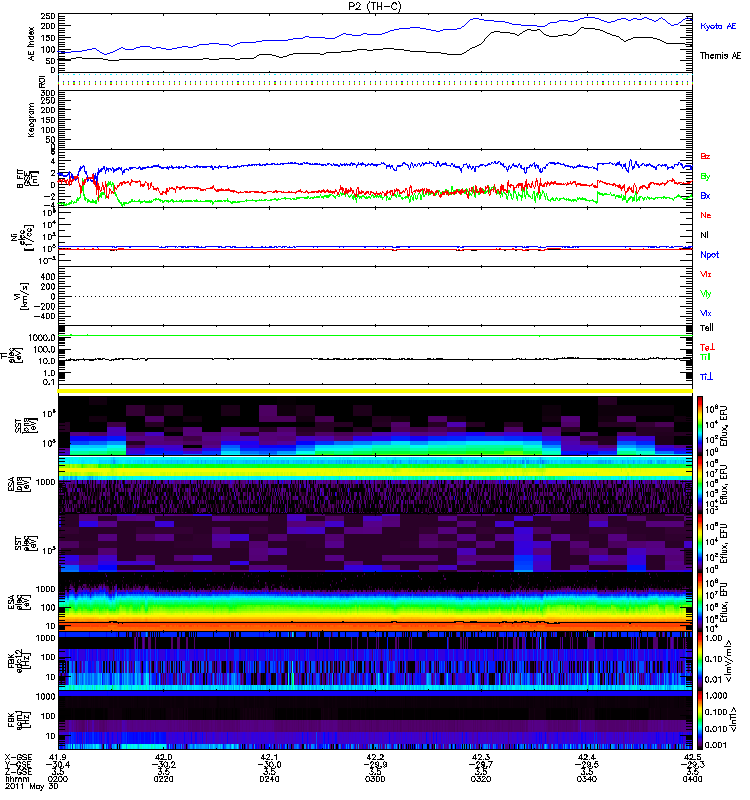Click the green Ti parallel temperature line

tap(376, 336)
